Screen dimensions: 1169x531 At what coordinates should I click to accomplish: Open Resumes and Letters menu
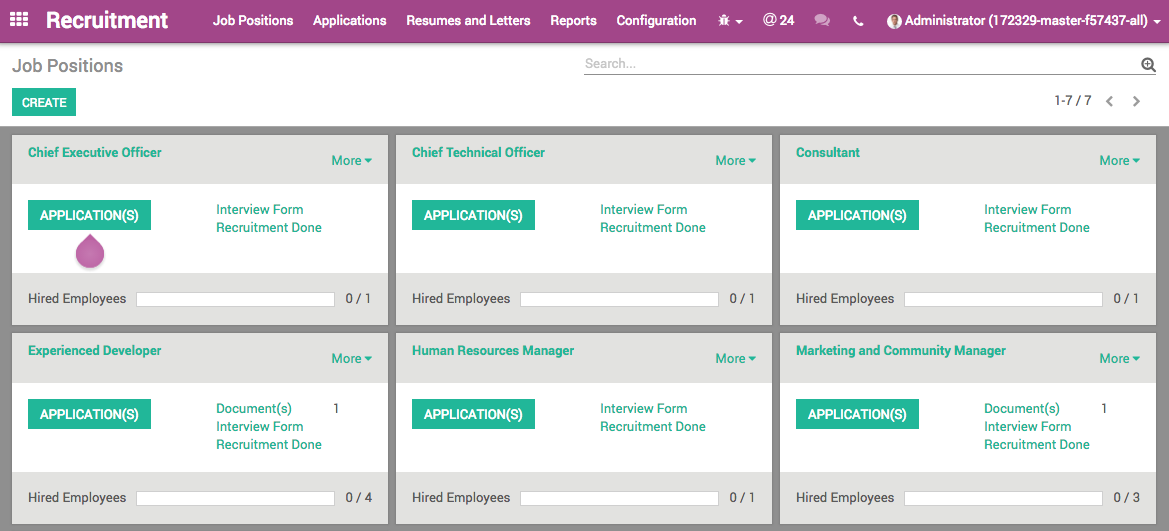point(468,21)
